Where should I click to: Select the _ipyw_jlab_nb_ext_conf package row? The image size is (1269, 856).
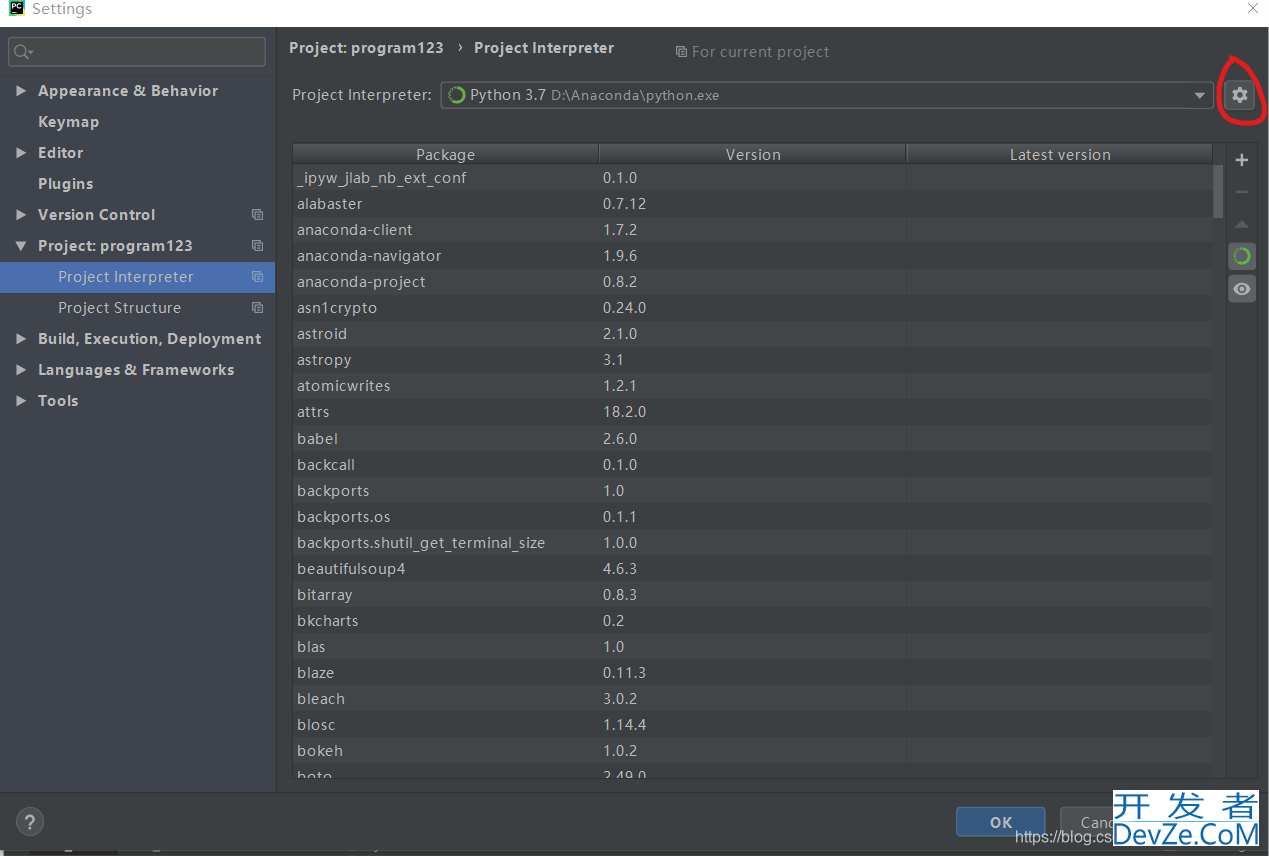pos(752,178)
